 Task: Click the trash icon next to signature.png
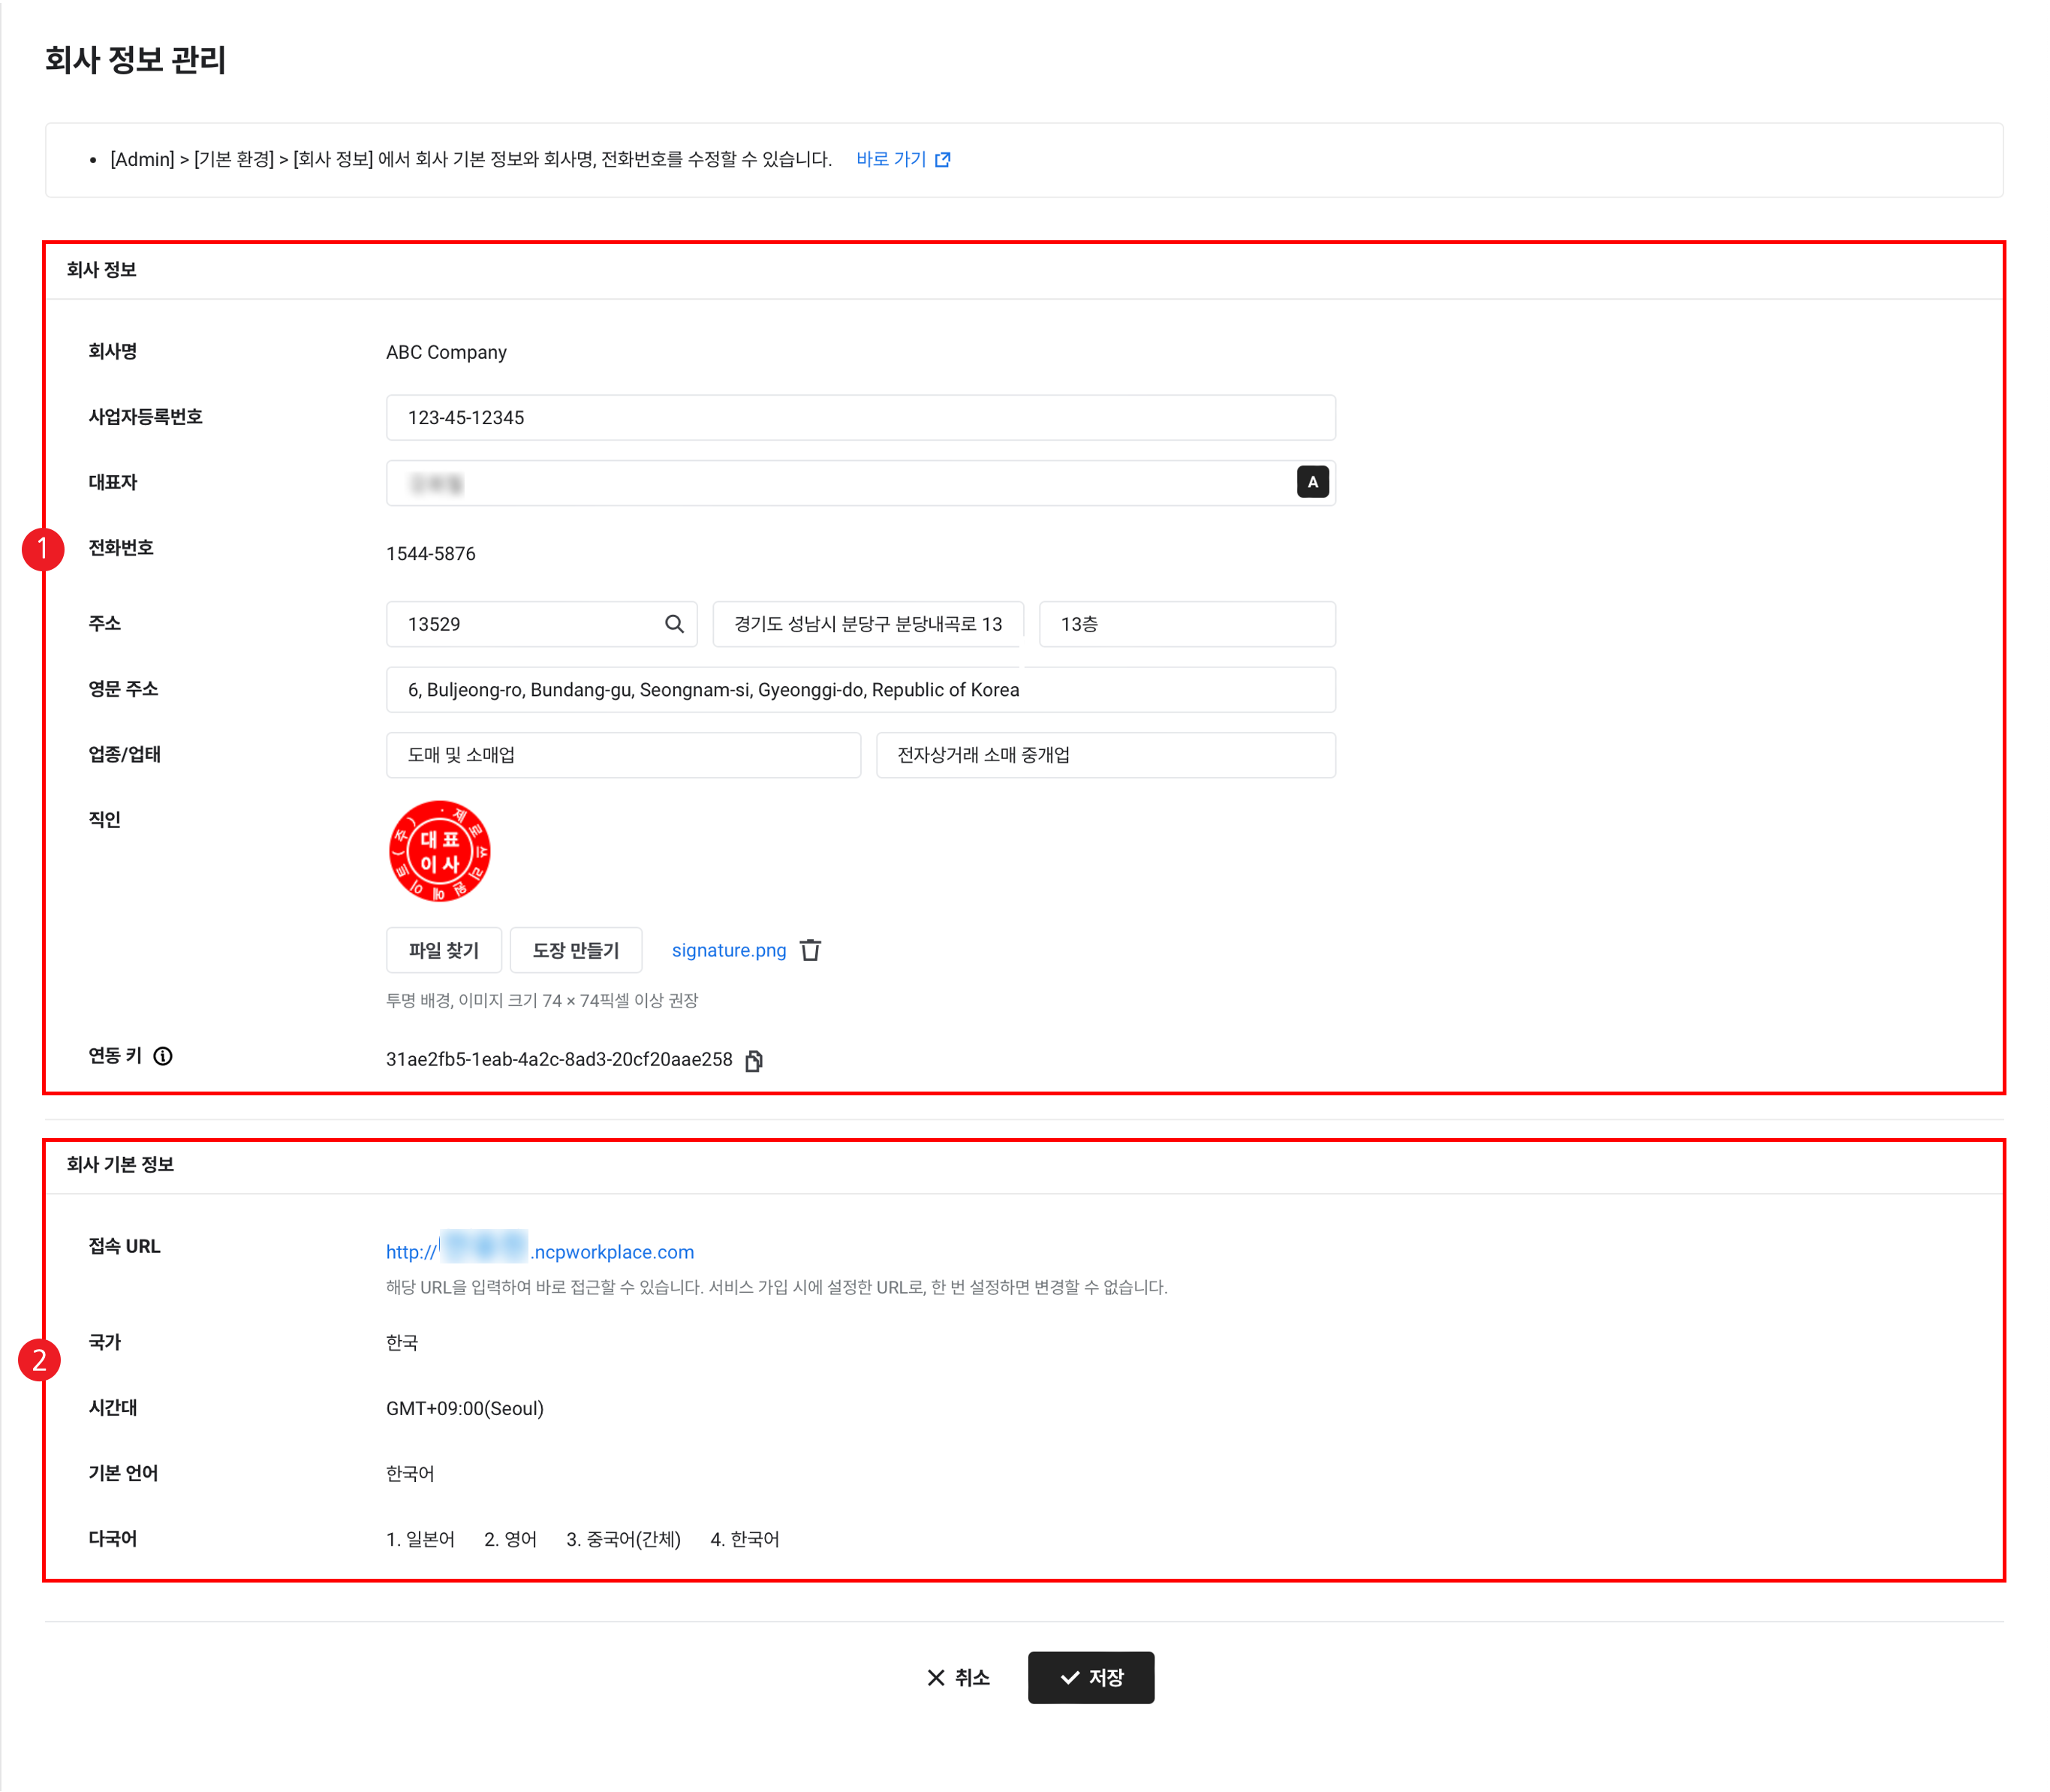tap(811, 950)
